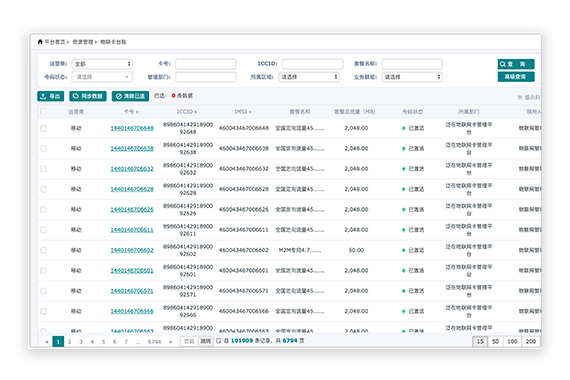Select 100 rows per page

point(512,341)
